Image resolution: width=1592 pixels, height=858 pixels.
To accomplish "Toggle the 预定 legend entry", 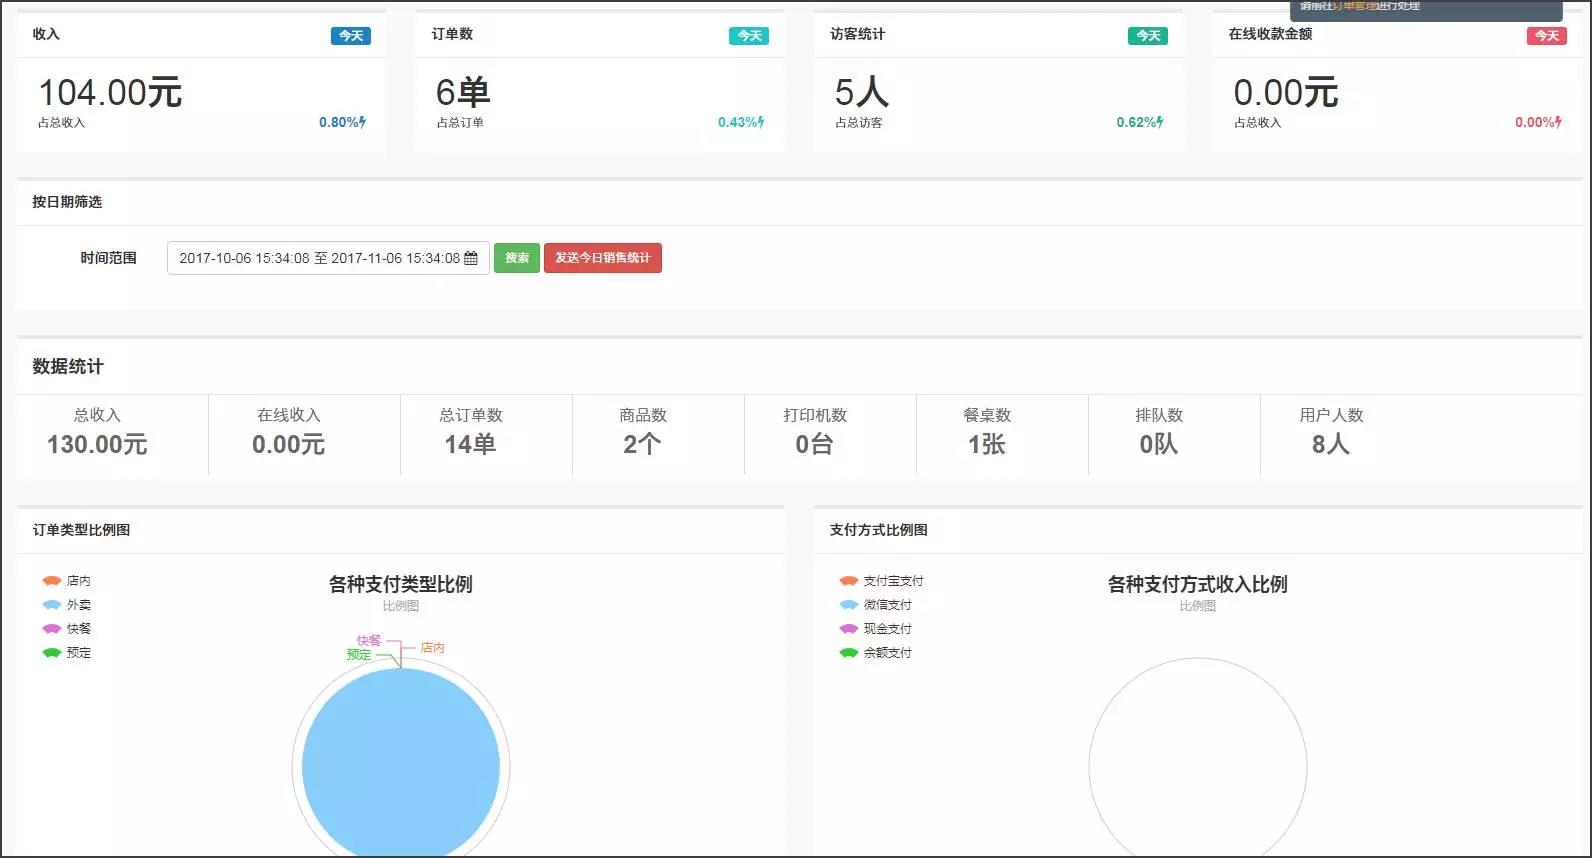I will coord(67,653).
